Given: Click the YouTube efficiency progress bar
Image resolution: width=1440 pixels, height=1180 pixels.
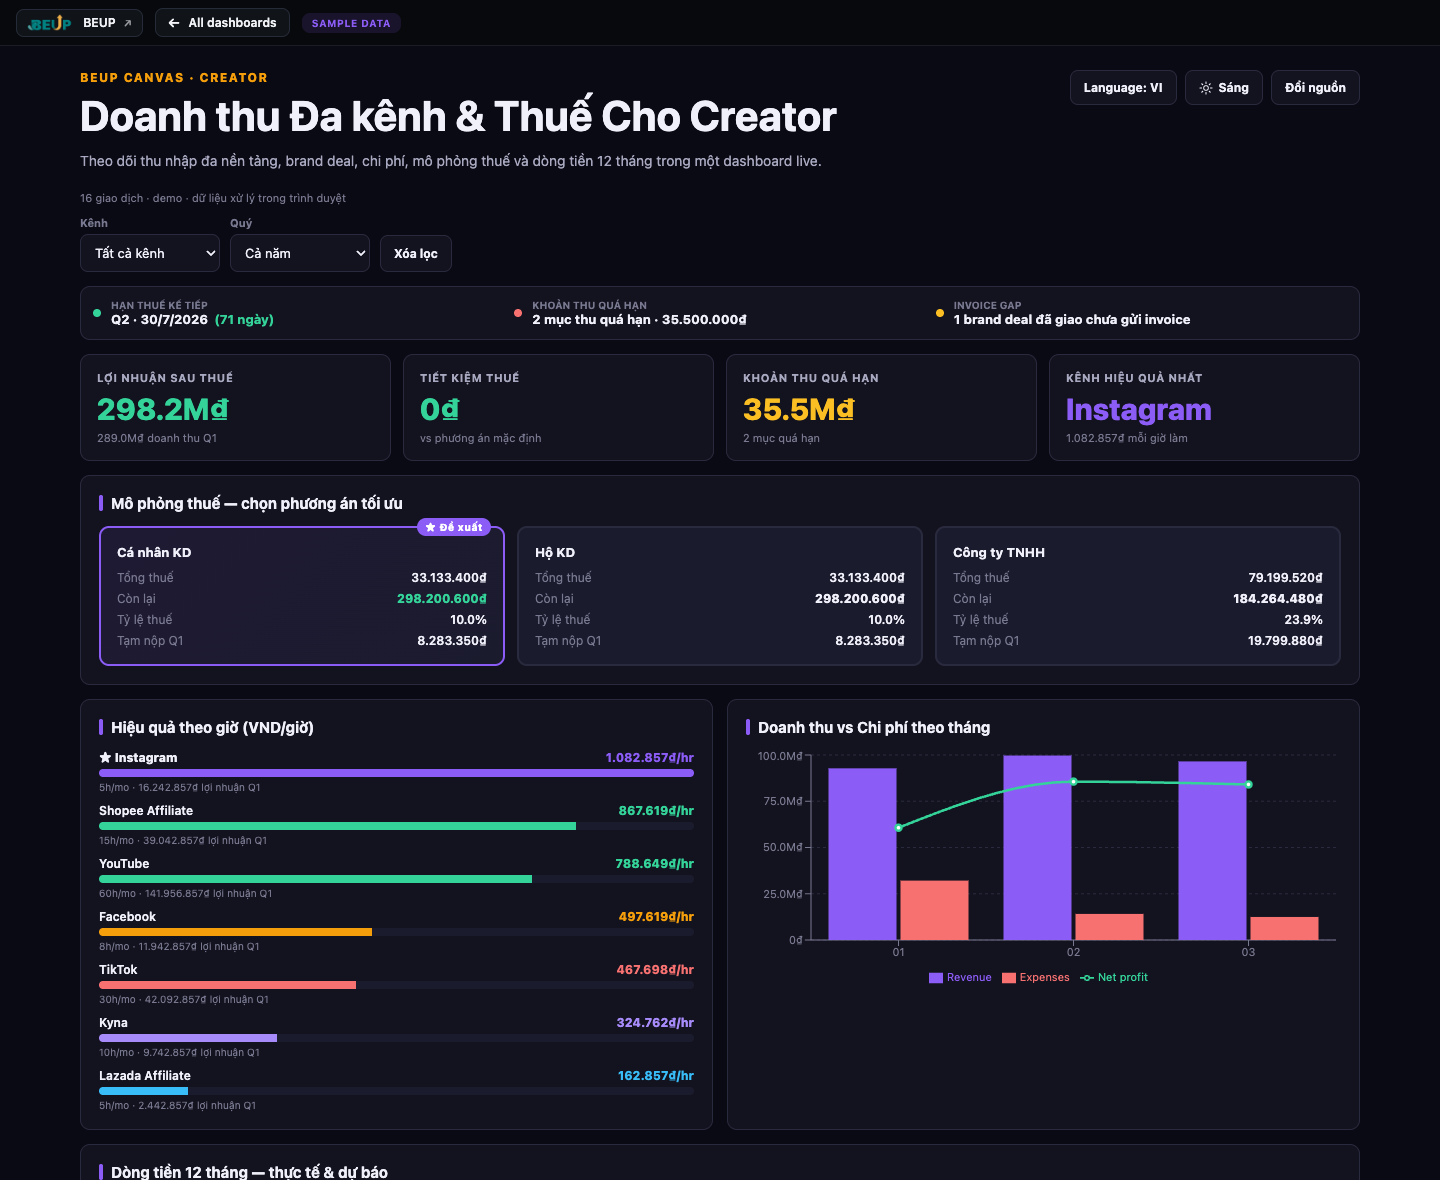Looking at the screenshot, I should click(x=396, y=879).
